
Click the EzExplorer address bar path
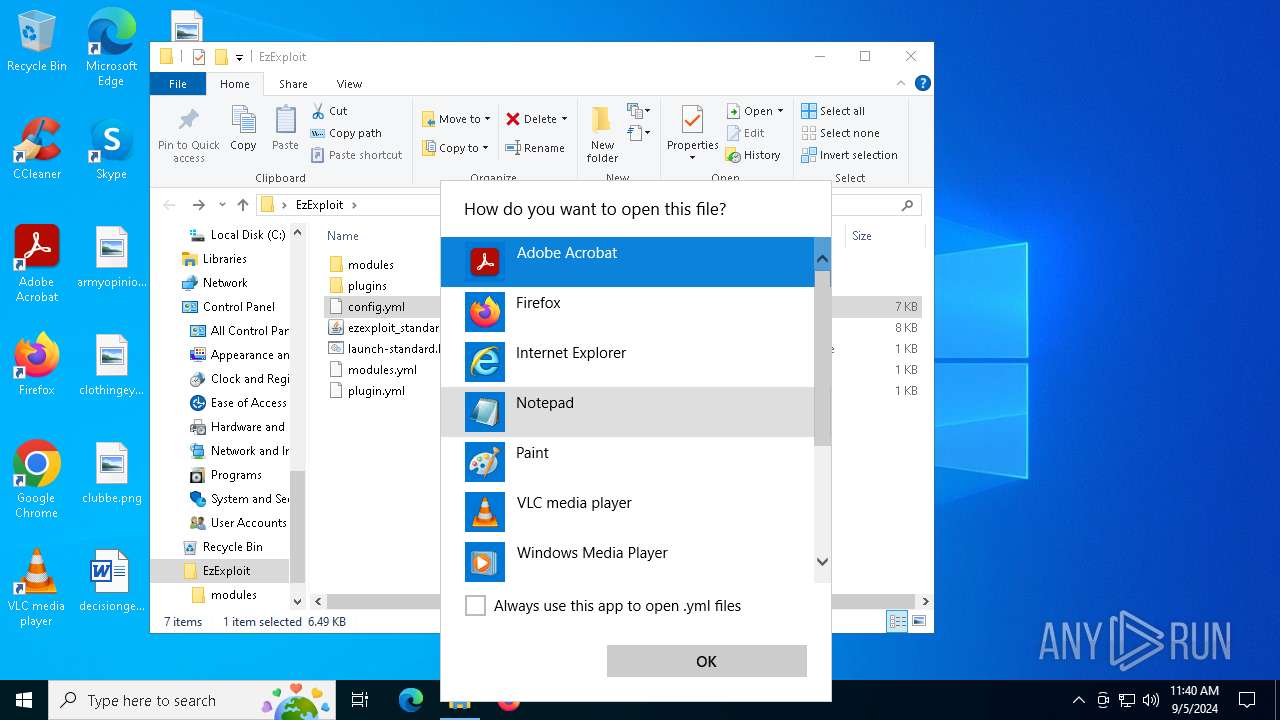tap(319, 205)
